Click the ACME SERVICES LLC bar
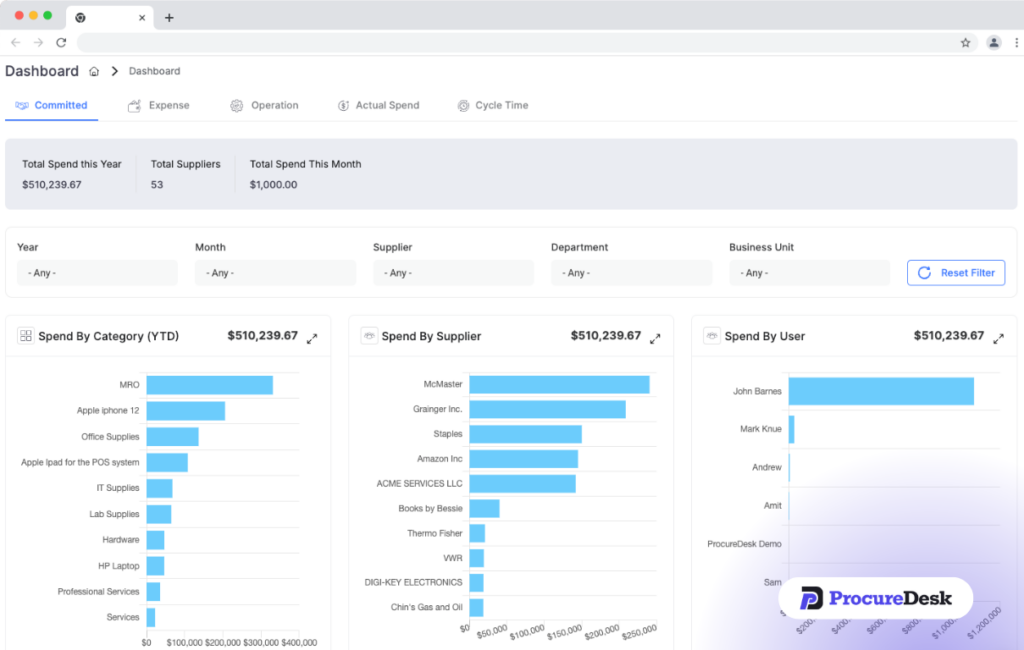 pyautogui.click(x=522, y=483)
